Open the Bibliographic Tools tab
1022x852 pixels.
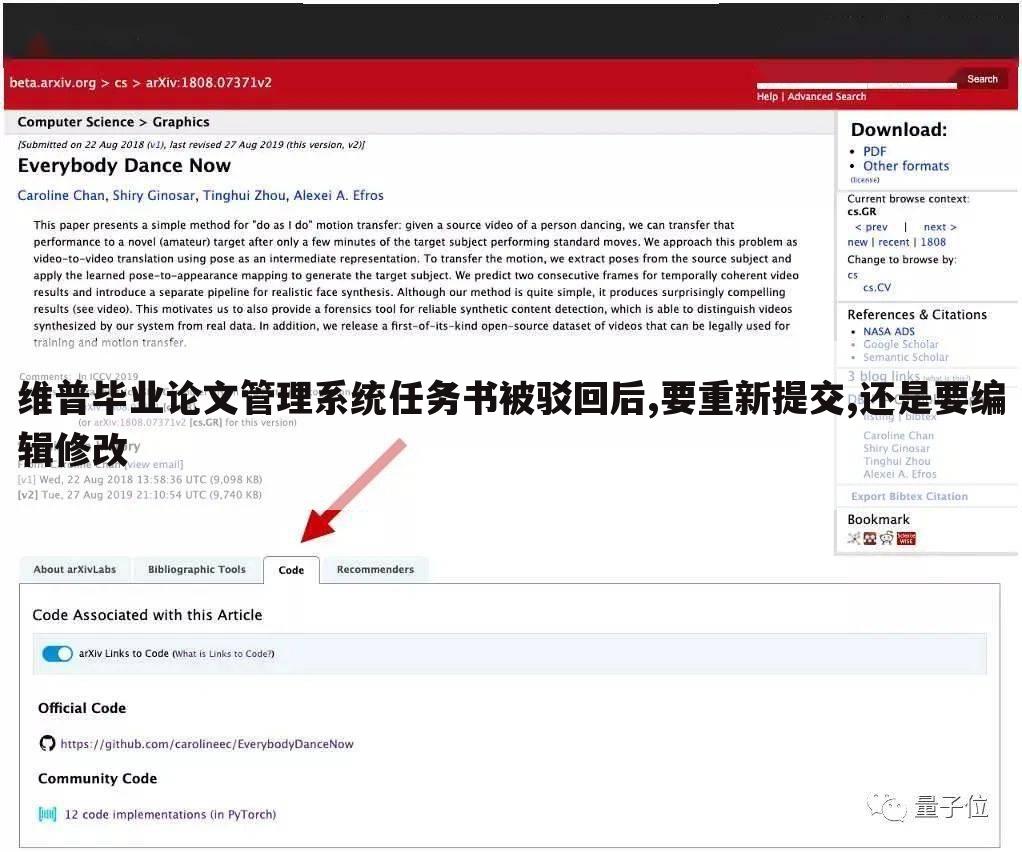pos(197,569)
